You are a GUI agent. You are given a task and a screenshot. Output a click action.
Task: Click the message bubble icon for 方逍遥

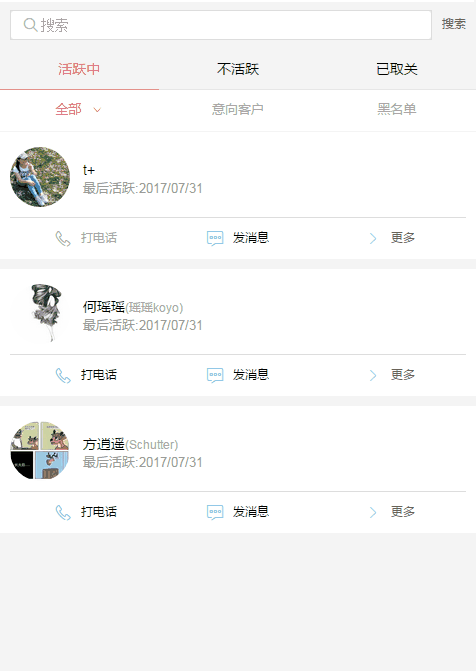tap(215, 512)
